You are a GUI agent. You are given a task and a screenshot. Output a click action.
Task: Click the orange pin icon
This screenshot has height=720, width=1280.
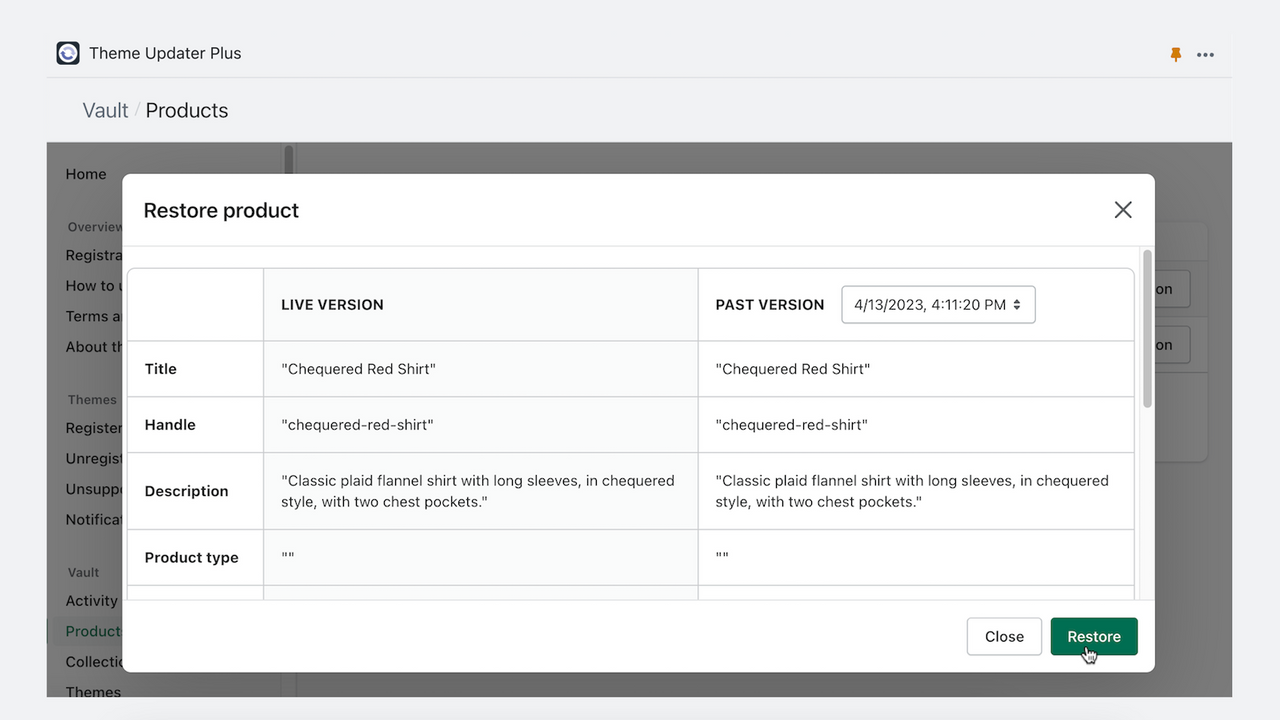click(x=1176, y=54)
